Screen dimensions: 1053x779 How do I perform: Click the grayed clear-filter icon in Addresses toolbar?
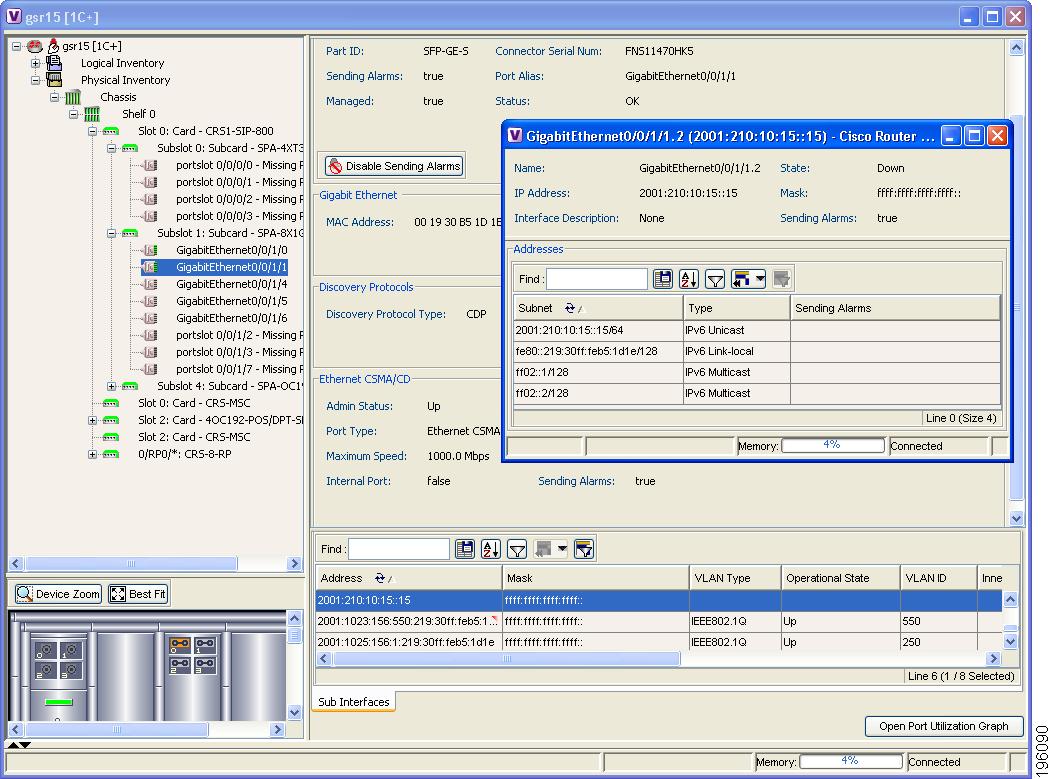tap(781, 279)
